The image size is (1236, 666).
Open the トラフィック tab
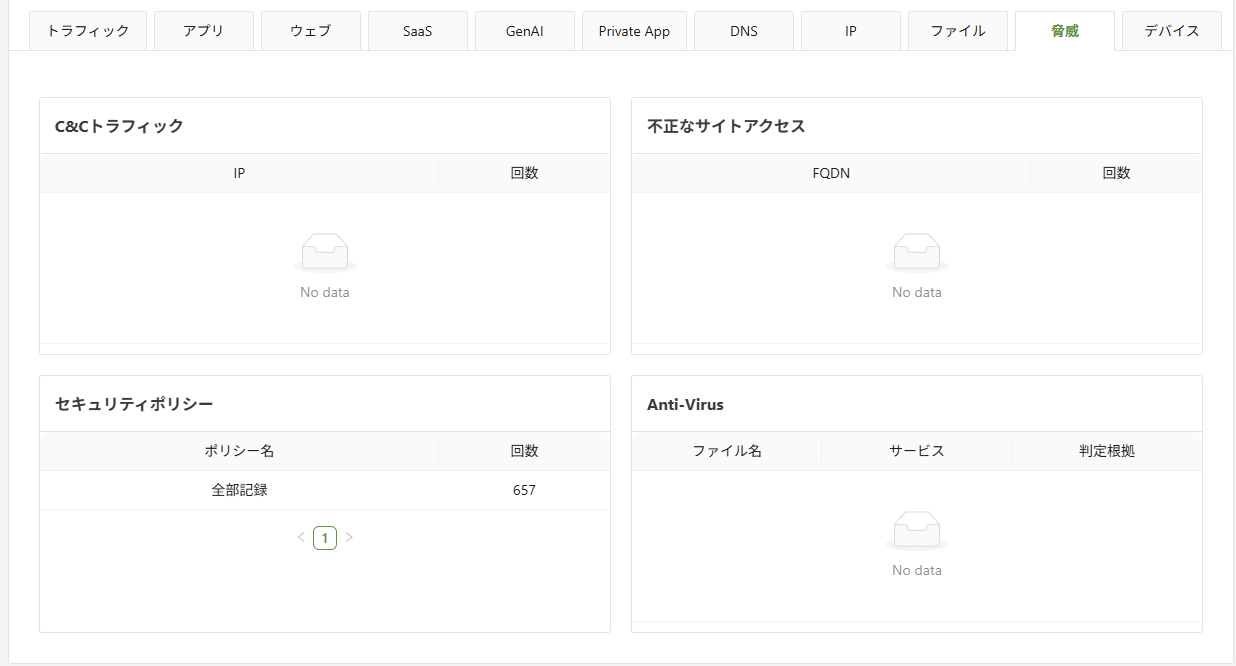[x=88, y=31]
